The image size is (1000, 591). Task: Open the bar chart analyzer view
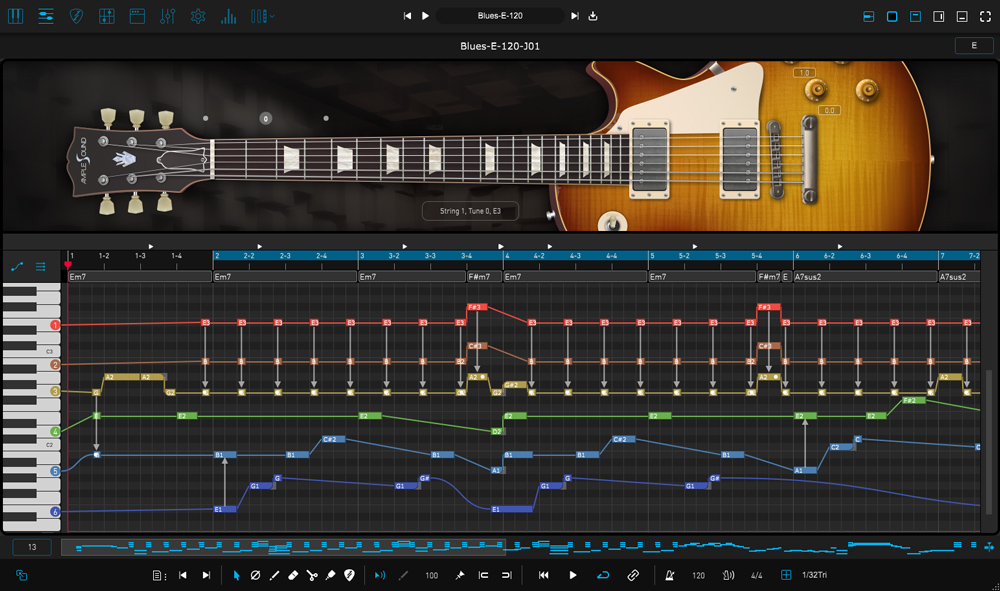pyautogui.click(x=229, y=16)
